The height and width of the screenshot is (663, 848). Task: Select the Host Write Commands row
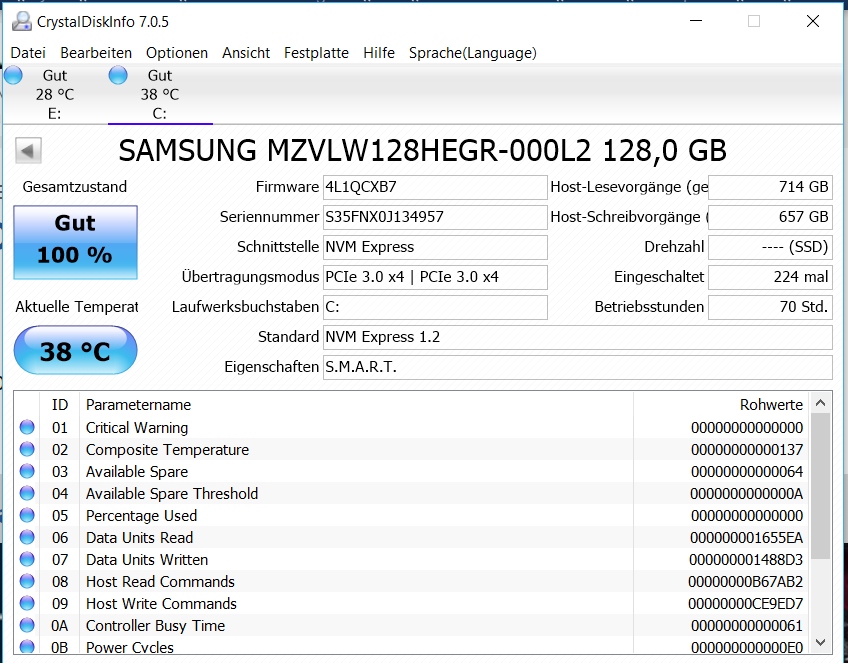412,604
